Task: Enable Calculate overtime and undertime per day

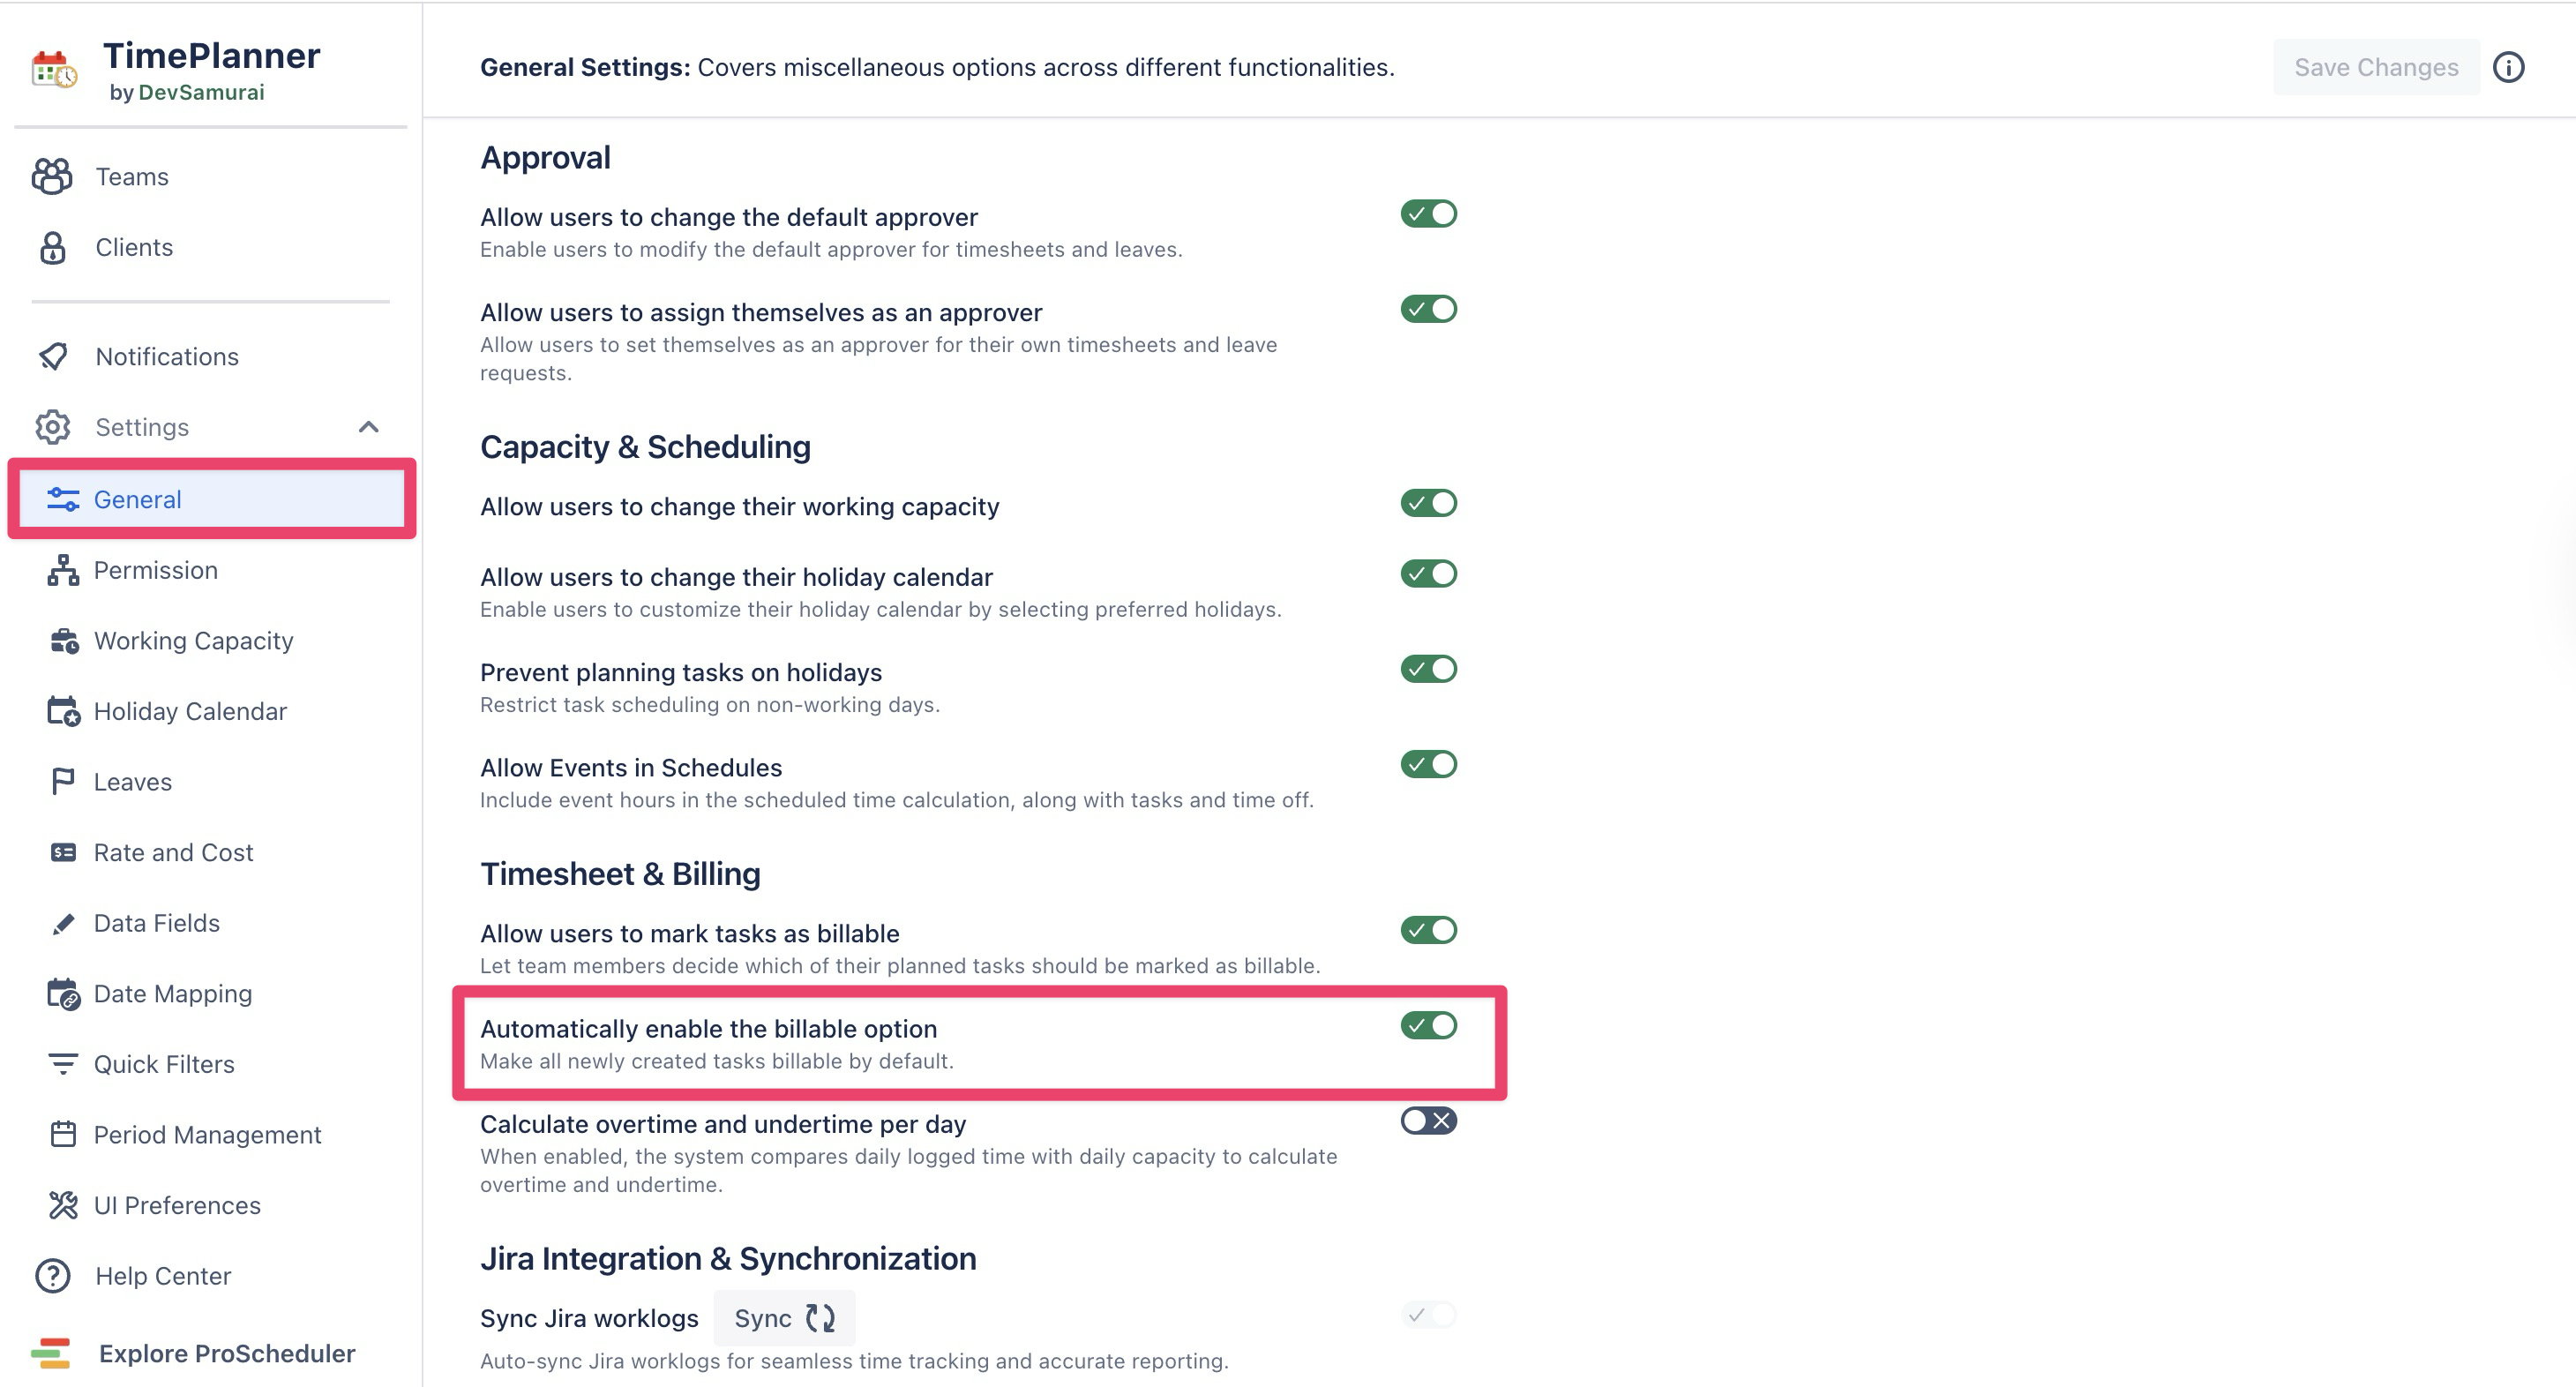Action: pos(1428,1121)
